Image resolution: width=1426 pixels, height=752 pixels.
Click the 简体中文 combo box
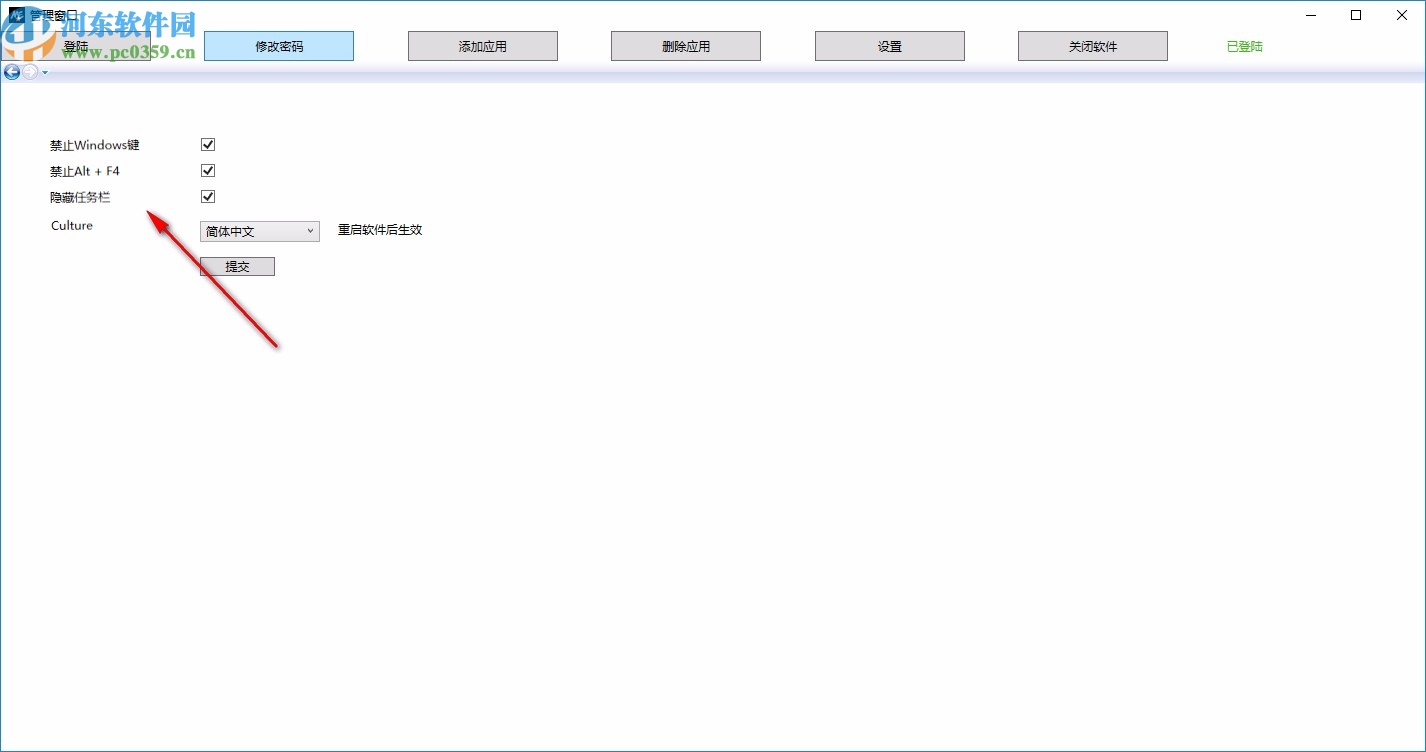click(x=259, y=231)
